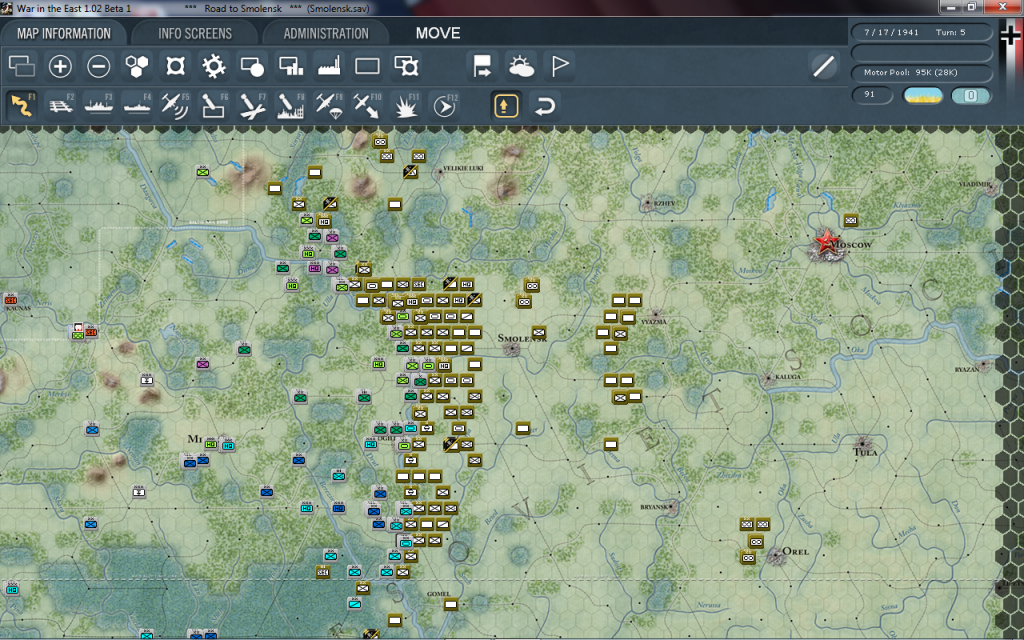Click the factory icon in the toolbar
The width and height of the screenshot is (1024, 640).
pos(329,67)
